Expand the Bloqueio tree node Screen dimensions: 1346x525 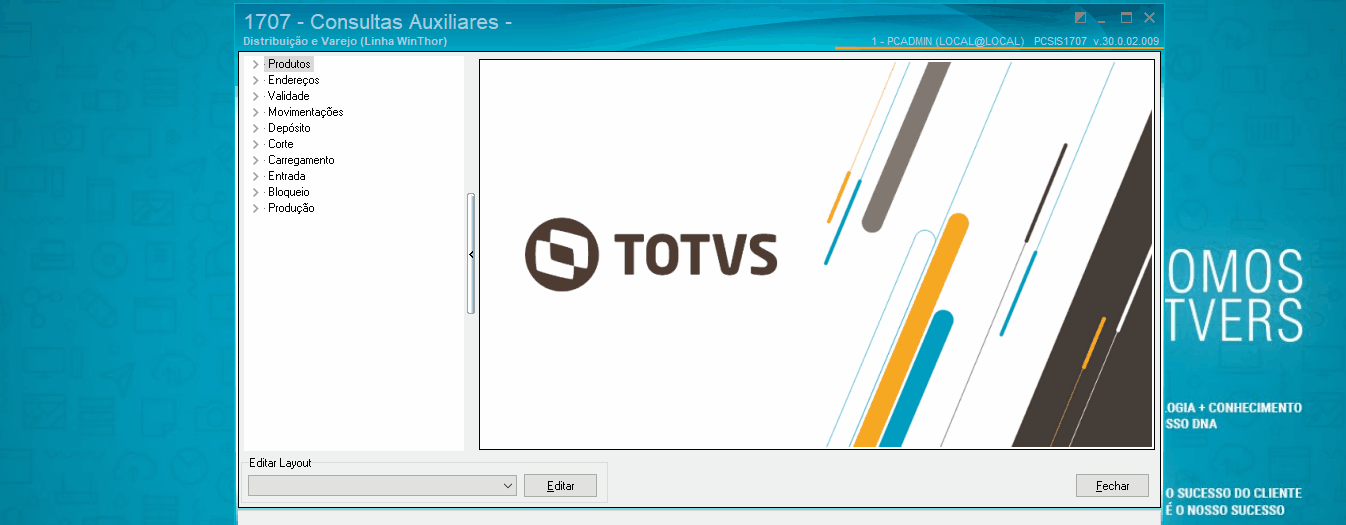(x=256, y=192)
